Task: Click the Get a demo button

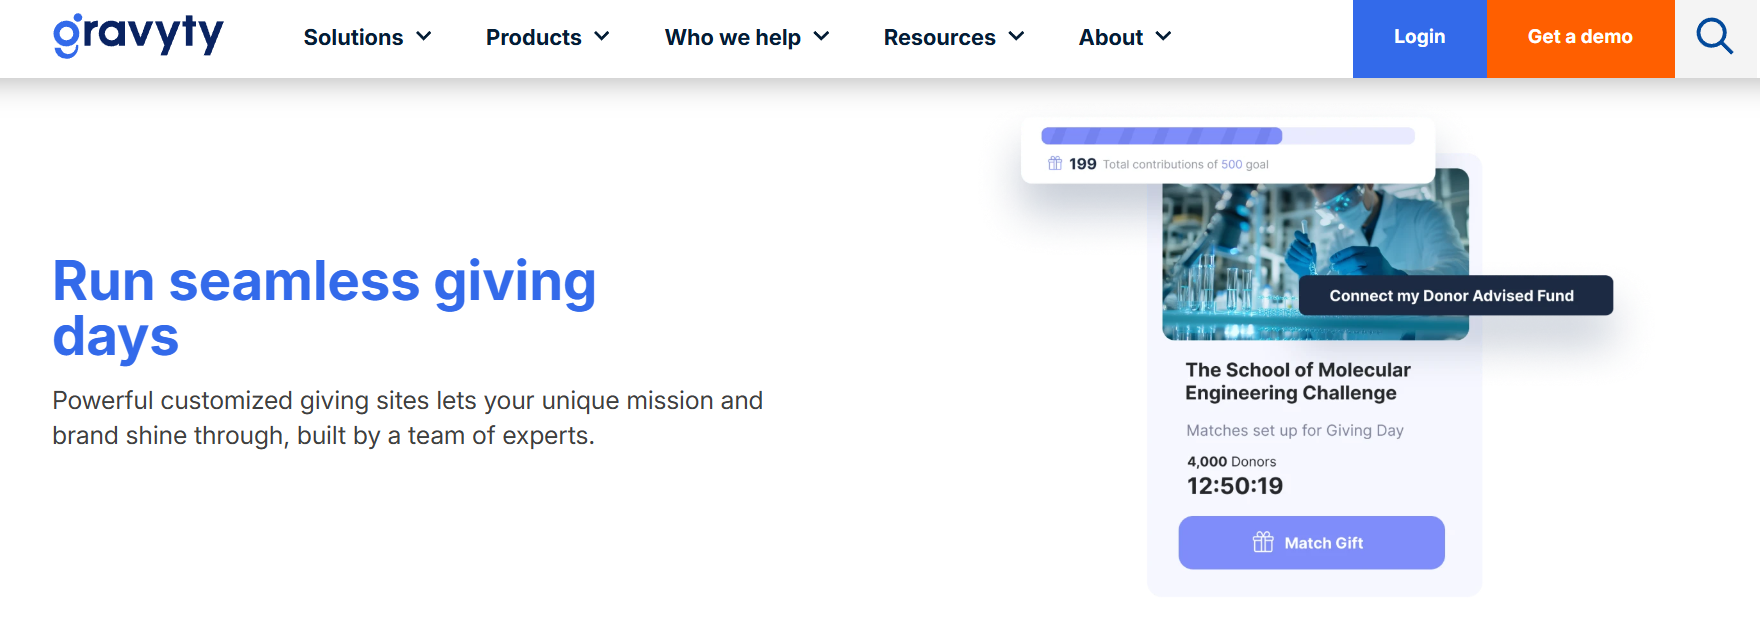Action: [1581, 38]
